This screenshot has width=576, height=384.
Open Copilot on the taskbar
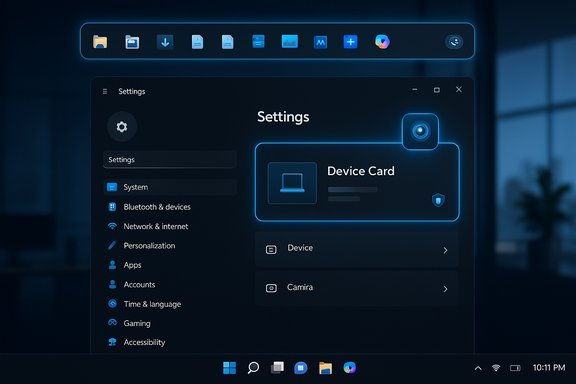[349, 367]
